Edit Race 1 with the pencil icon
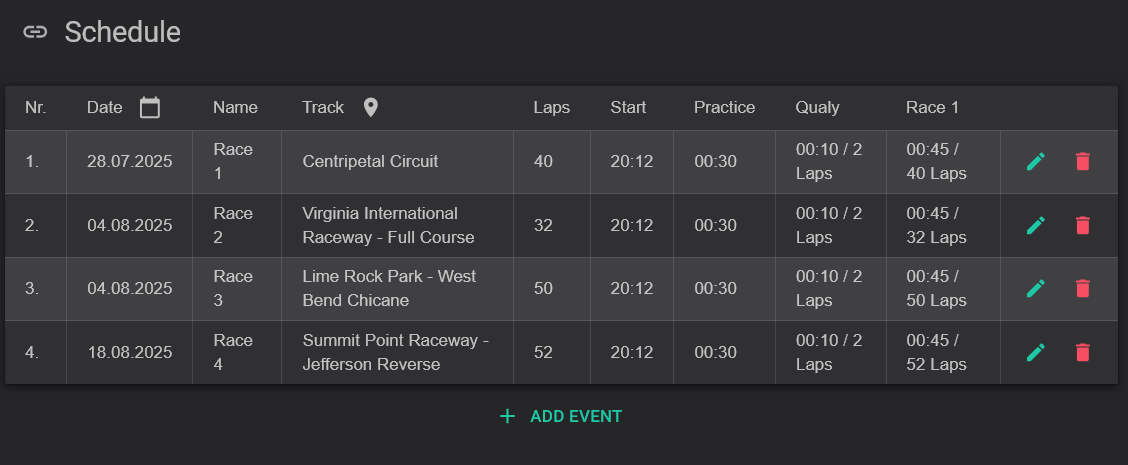 pyautogui.click(x=1035, y=161)
